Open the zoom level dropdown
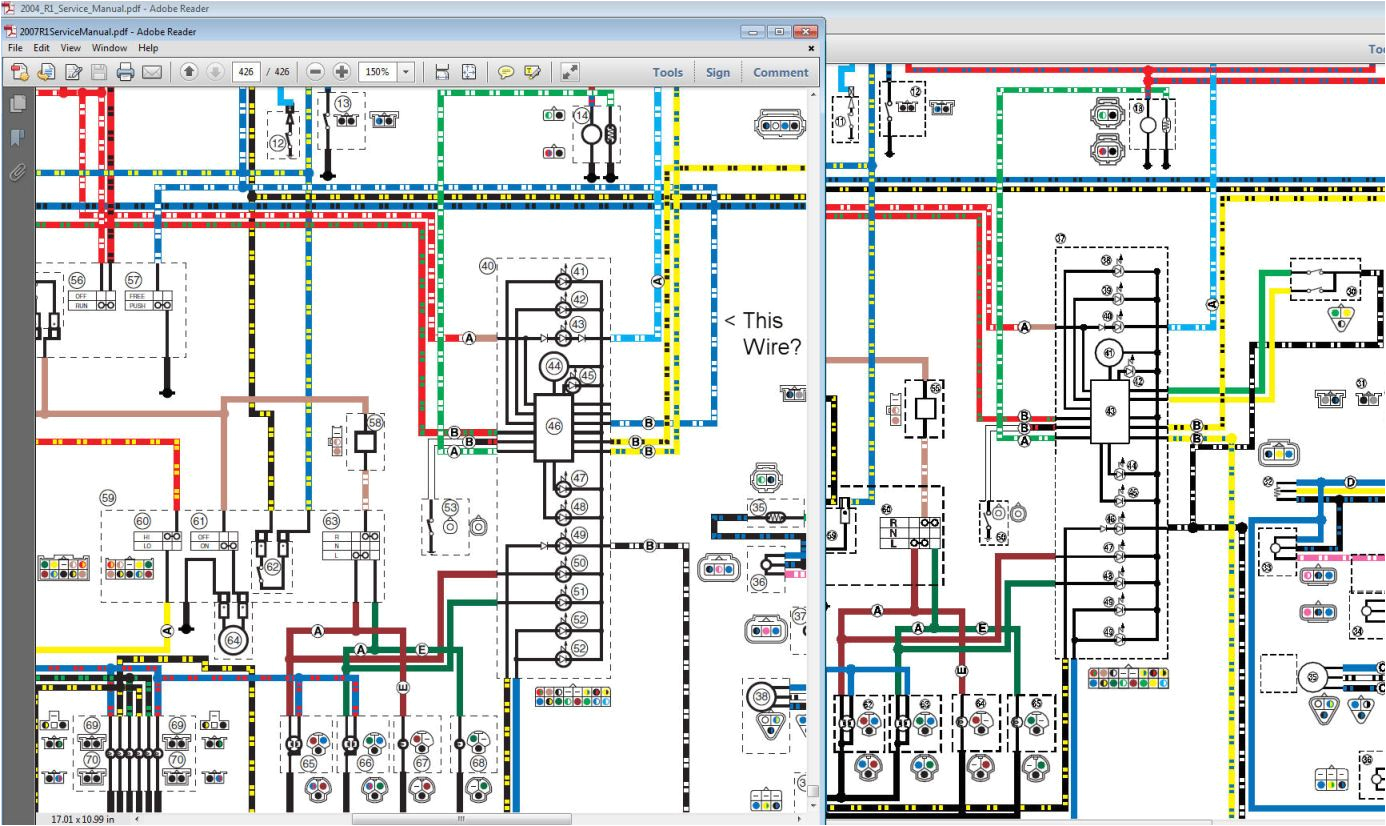1386x826 pixels. [x=406, y=71]
